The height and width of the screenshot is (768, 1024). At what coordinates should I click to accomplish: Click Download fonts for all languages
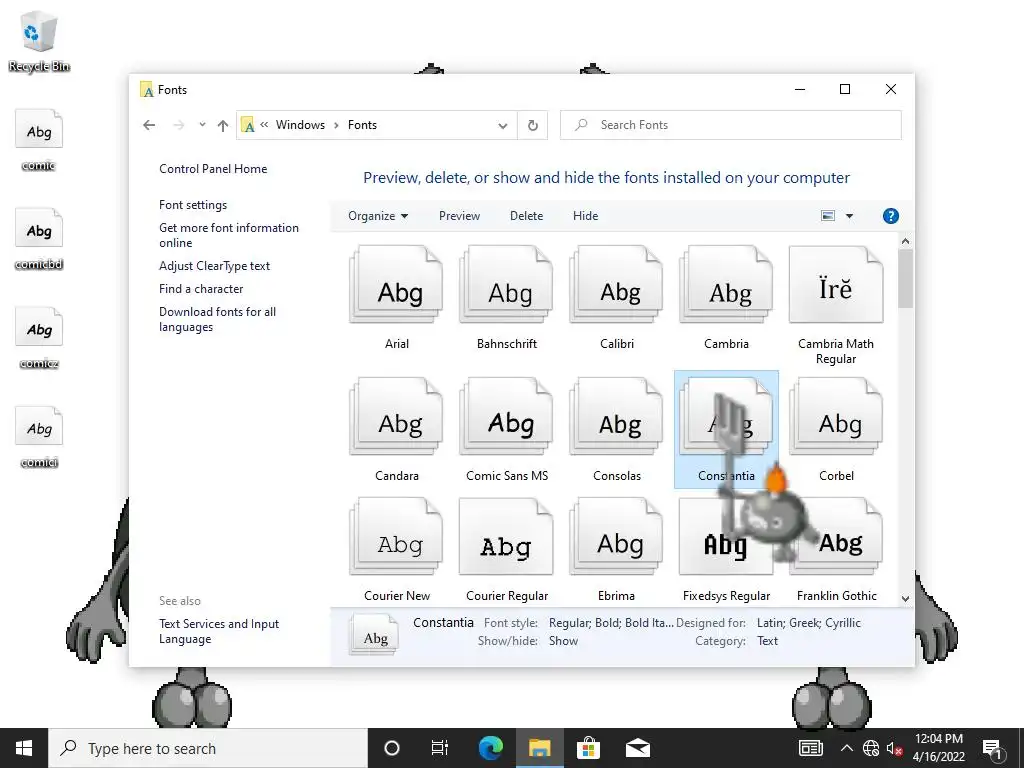coord(217,319)
